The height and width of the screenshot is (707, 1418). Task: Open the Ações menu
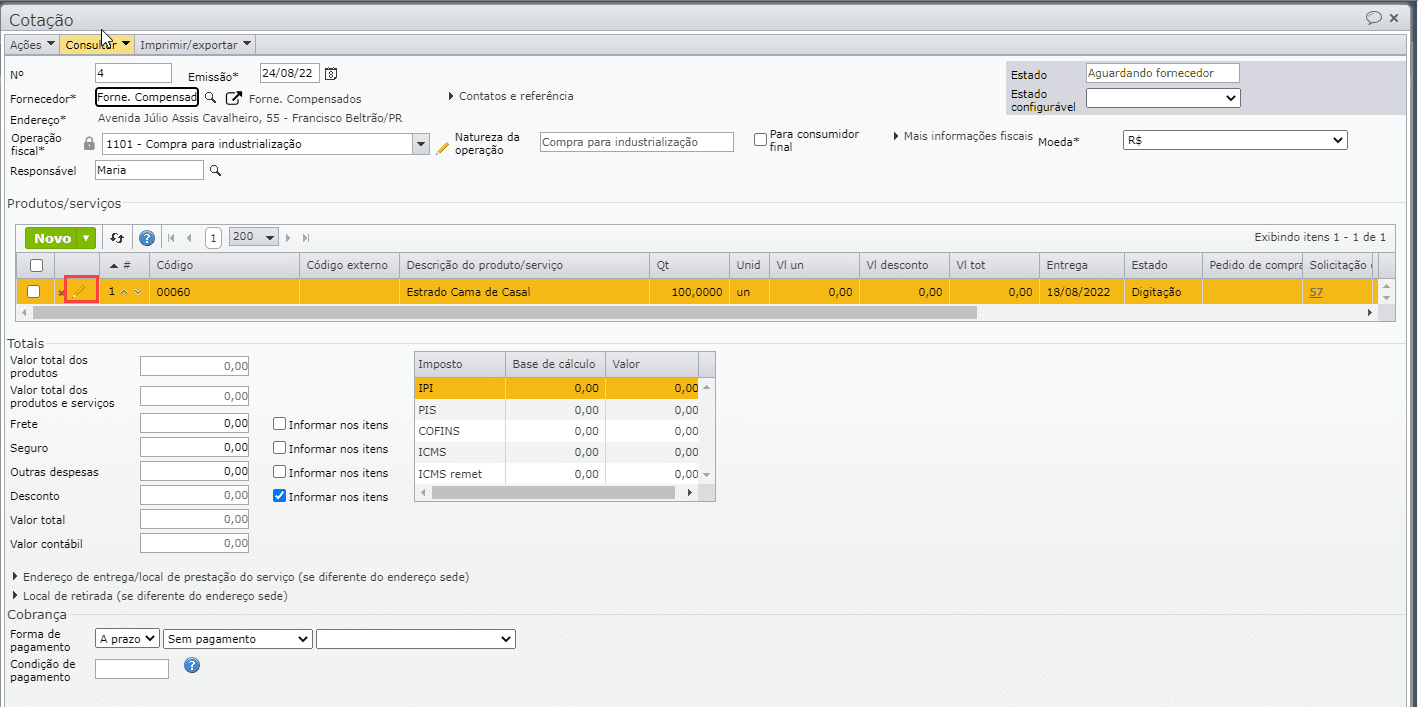click(32, 45)
